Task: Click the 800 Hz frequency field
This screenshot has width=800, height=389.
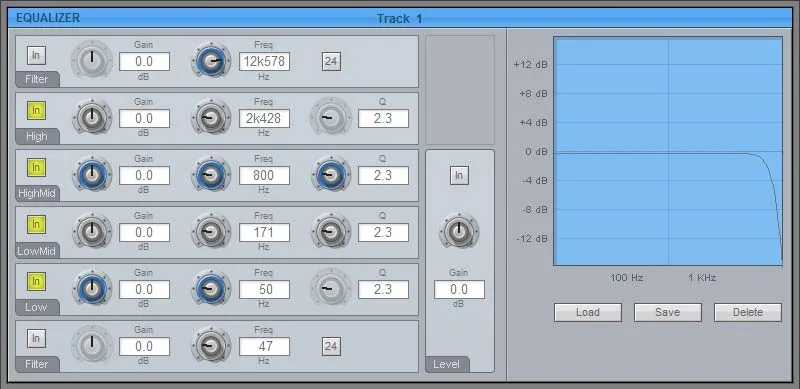Action: coord(264,176)
